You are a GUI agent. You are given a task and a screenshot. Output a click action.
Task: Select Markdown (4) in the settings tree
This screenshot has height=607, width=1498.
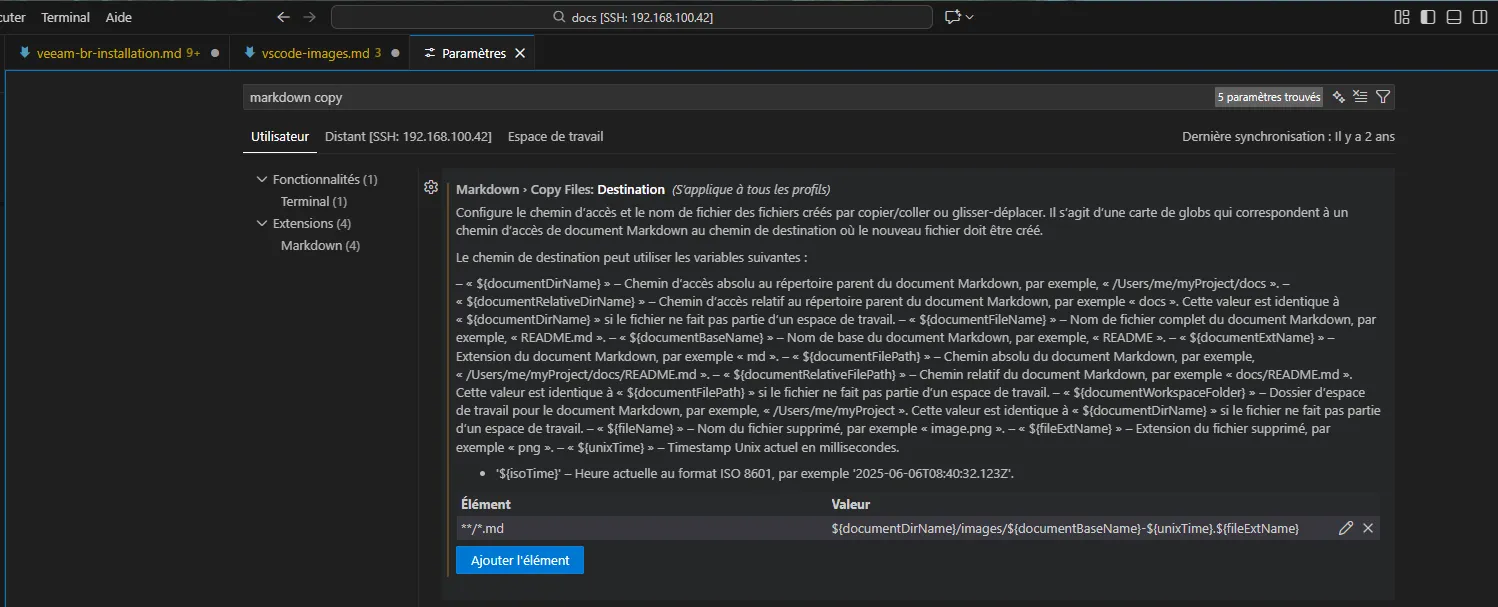320,246
